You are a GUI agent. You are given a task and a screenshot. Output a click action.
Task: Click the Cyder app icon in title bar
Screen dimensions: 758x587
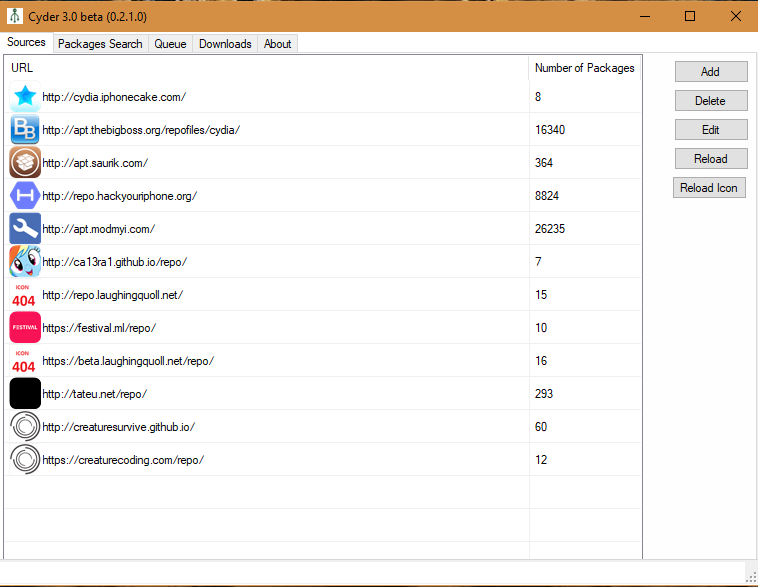tap(14, 16)
